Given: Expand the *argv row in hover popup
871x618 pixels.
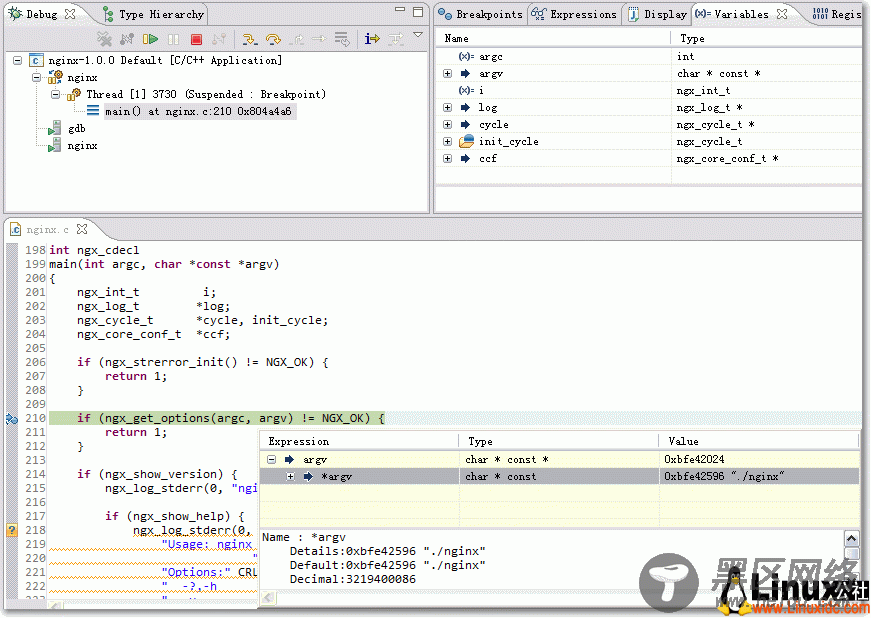Looking at the screenshot, I should [x=291, y=476].
